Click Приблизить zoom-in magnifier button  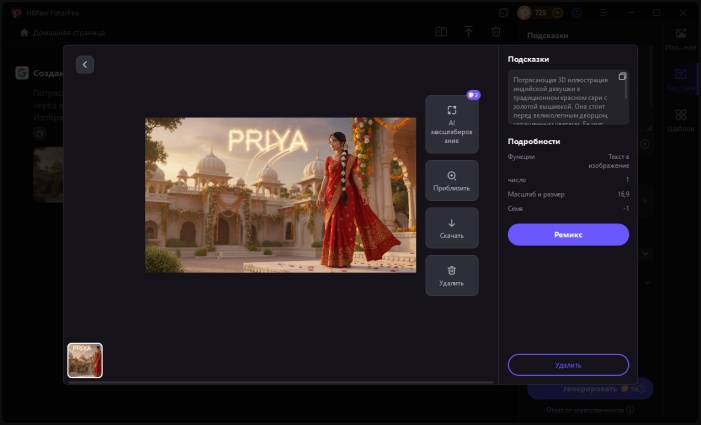(451, 180)
